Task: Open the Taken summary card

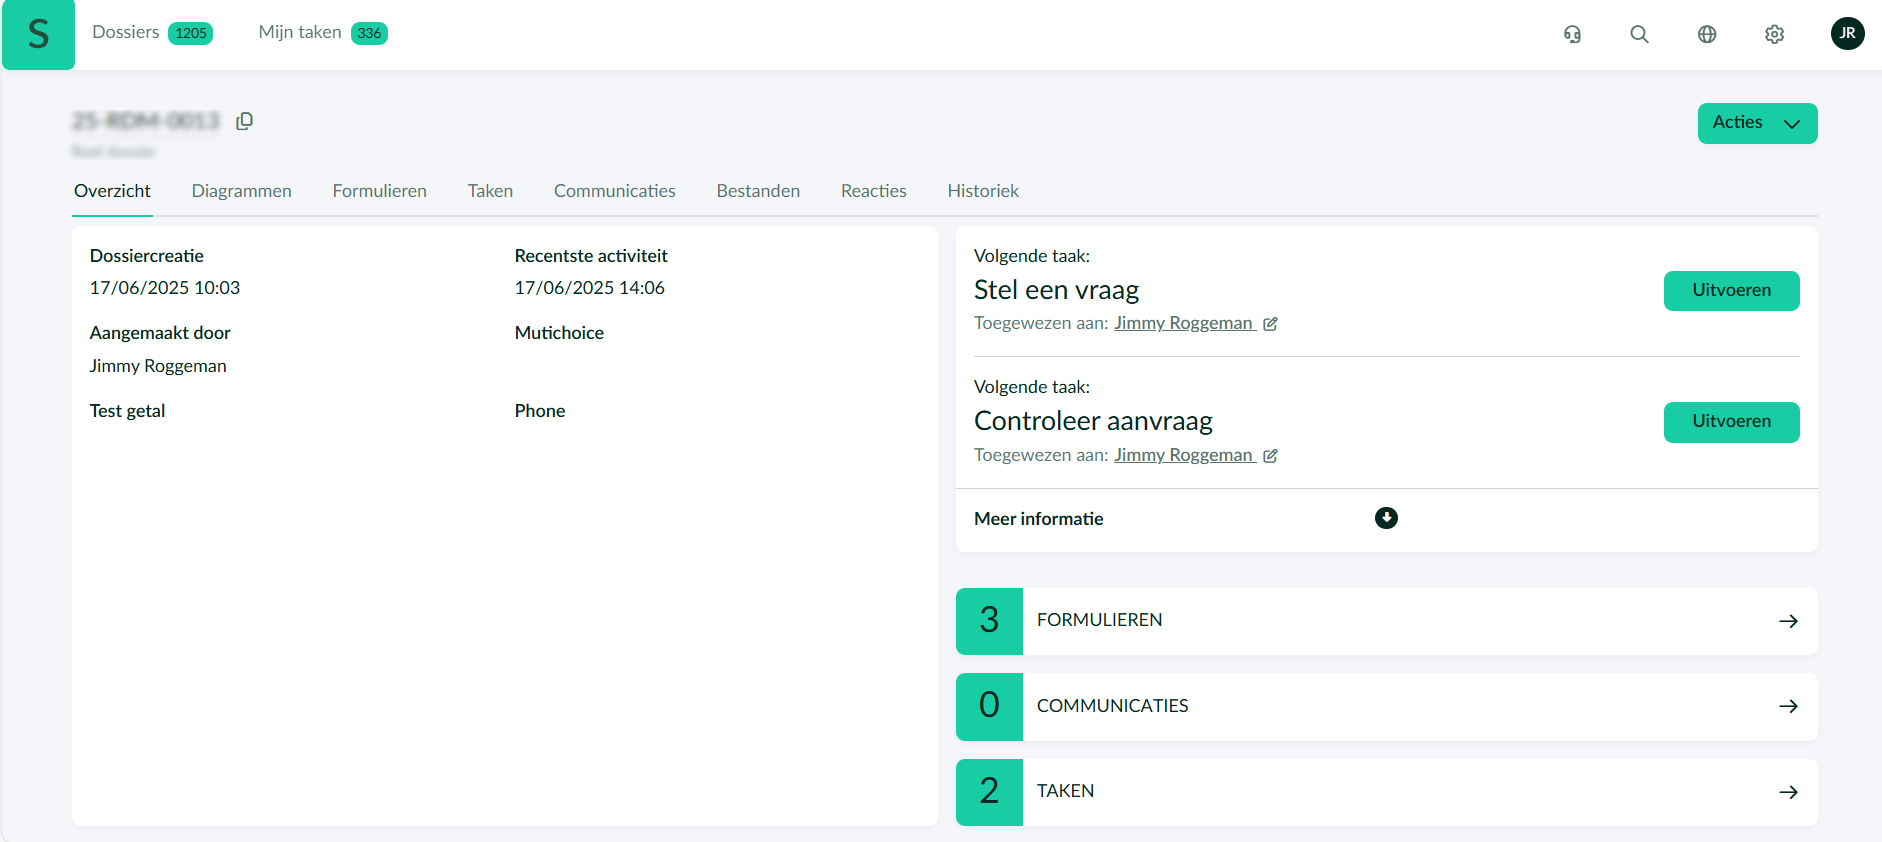Action: 1386,792
